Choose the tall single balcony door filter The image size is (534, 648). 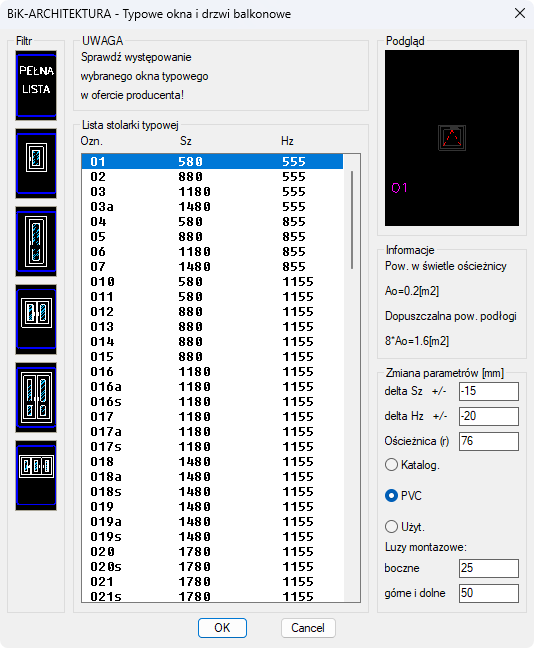(36, 241)
